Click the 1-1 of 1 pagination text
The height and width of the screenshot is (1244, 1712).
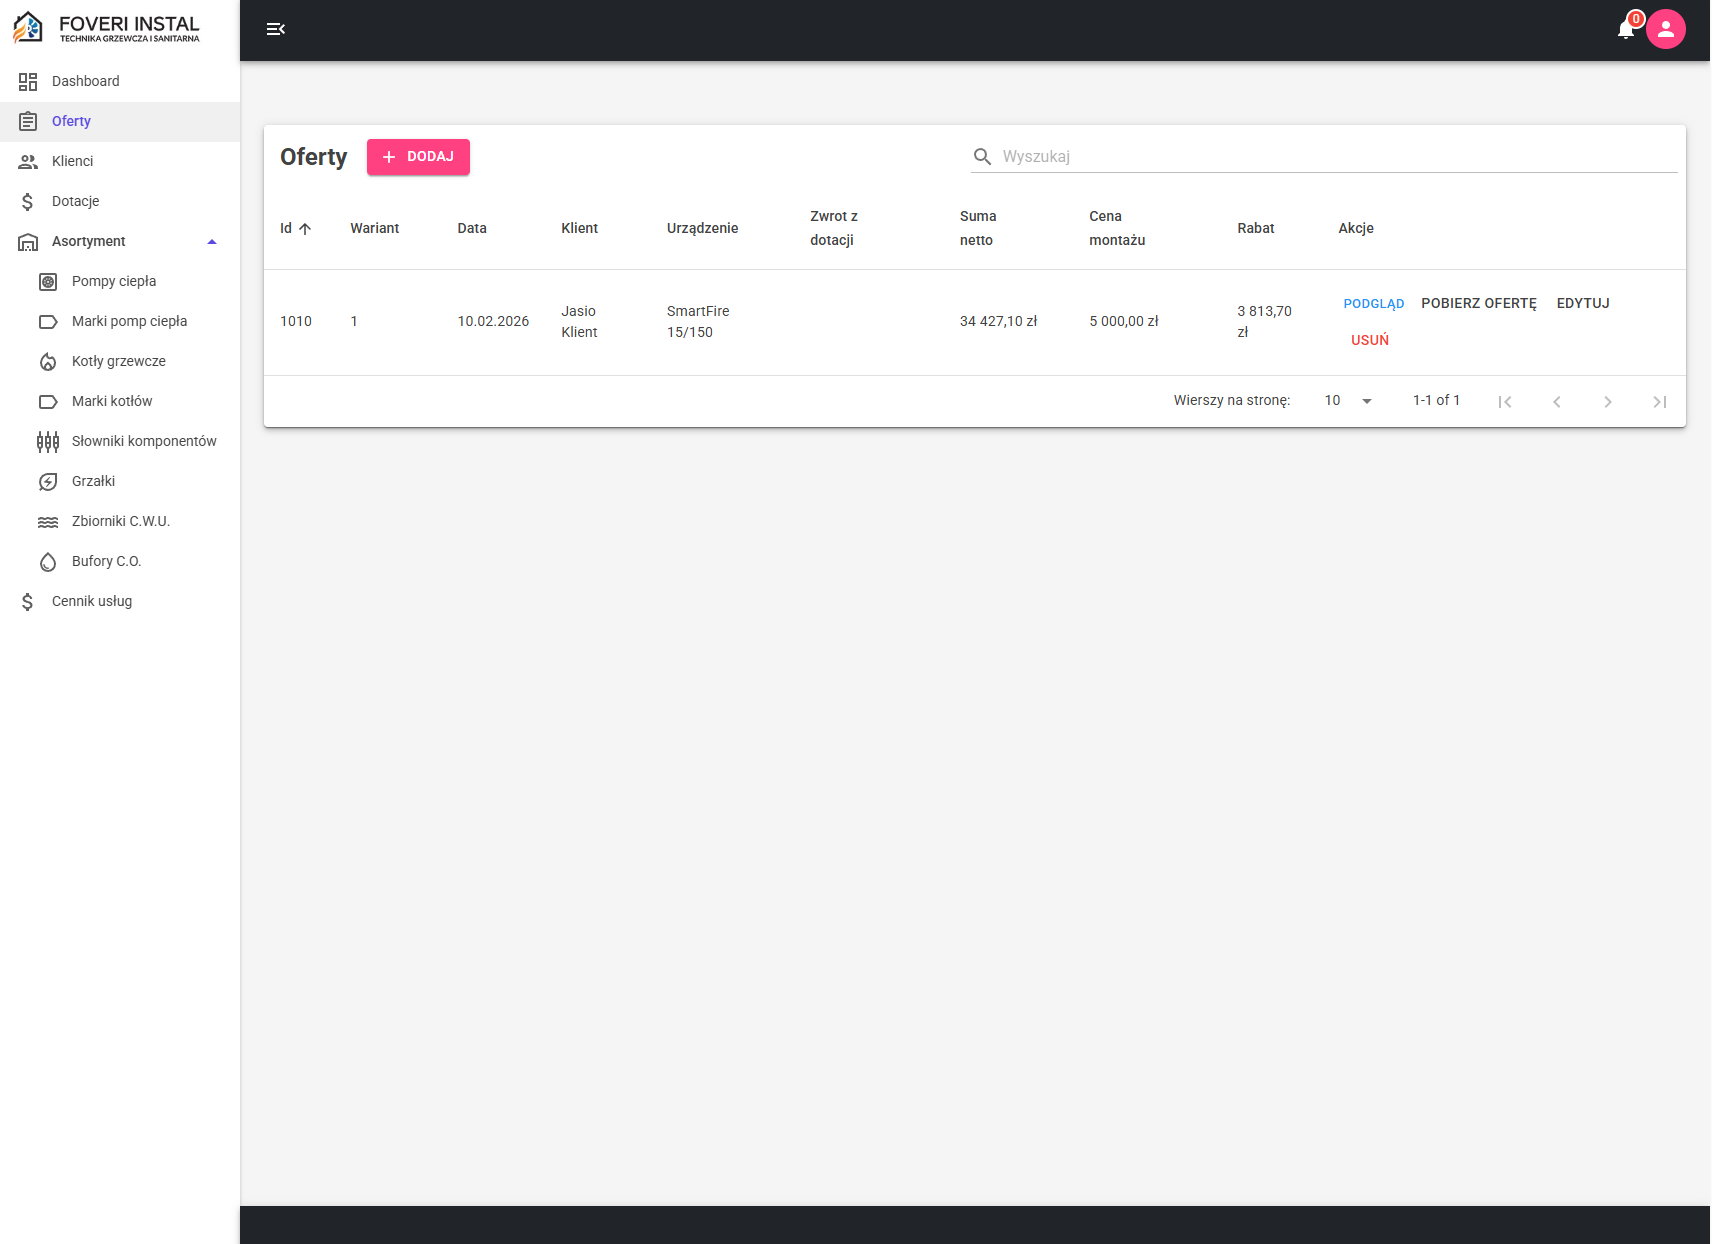point(1437,400)
